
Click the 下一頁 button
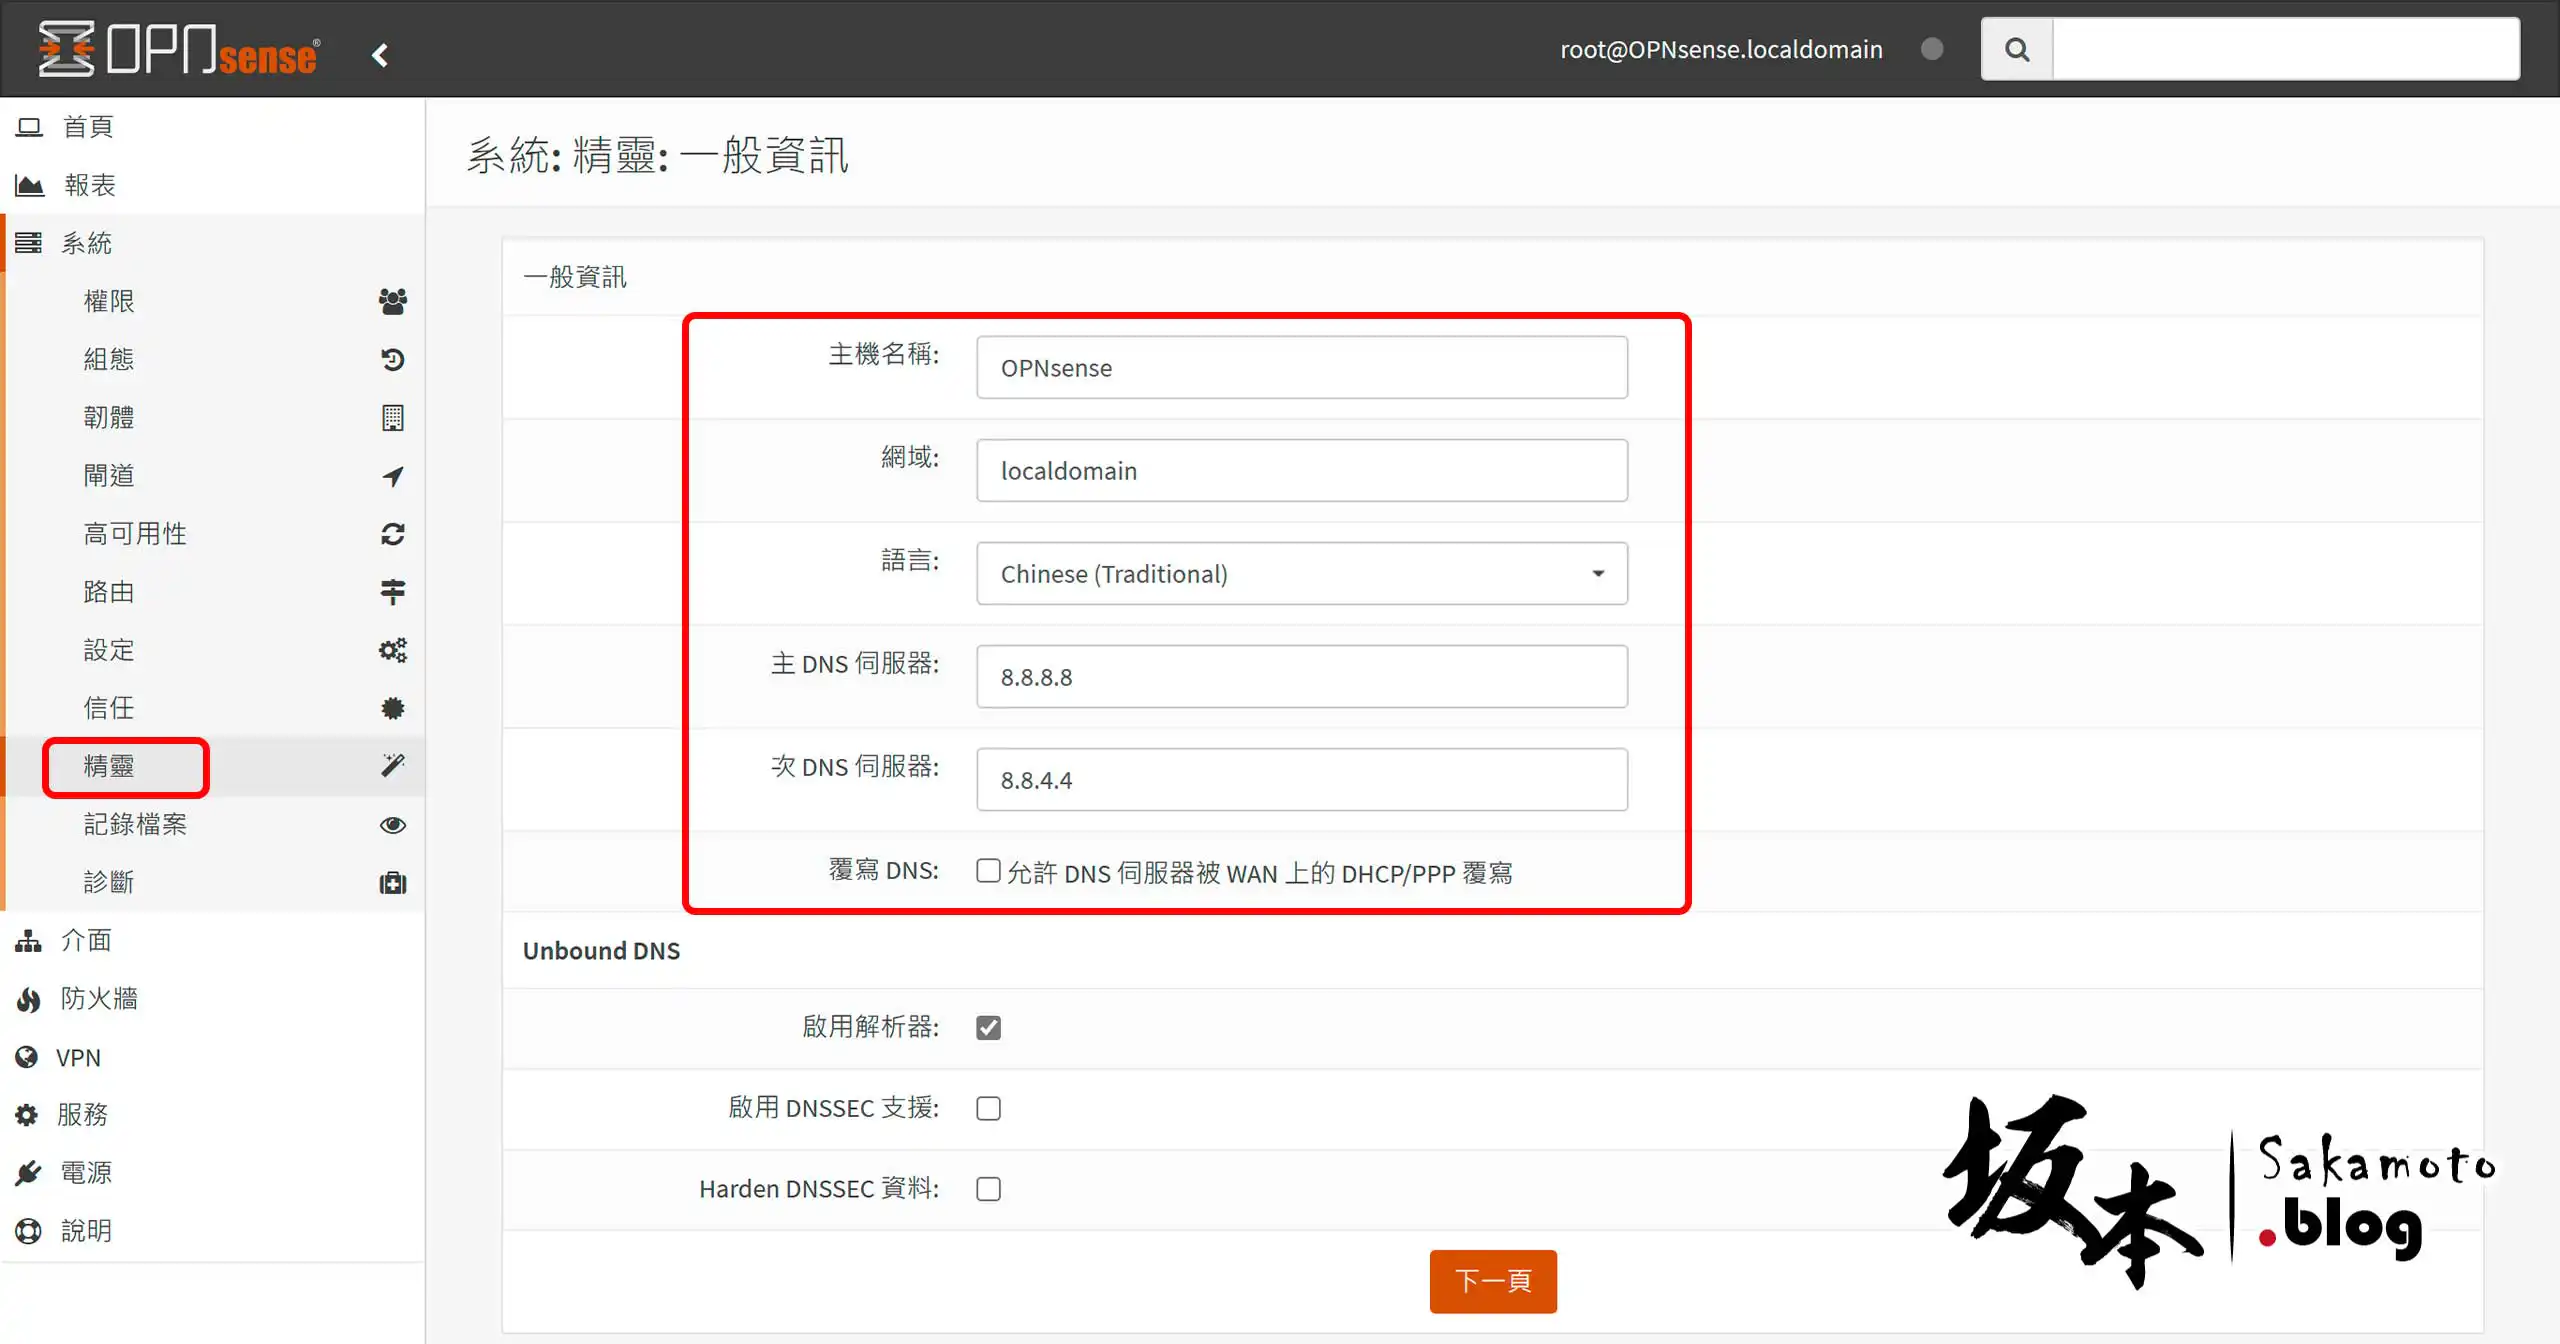point(1492,1281)
